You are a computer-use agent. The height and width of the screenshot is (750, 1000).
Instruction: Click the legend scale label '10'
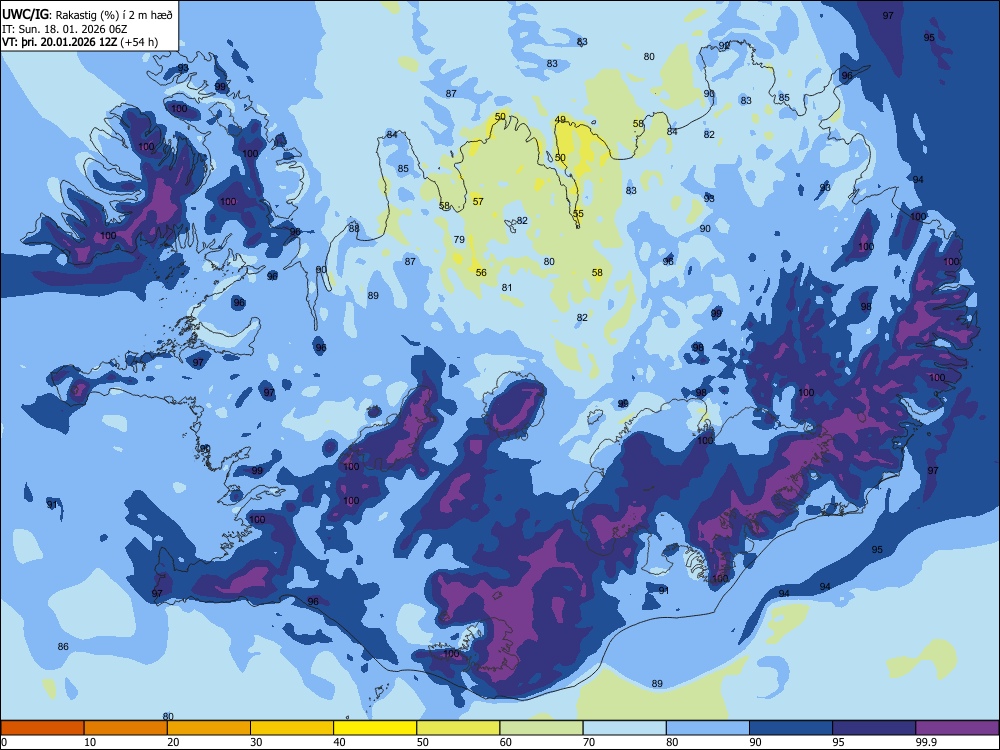pyautogui.click(x=90, y=742)
